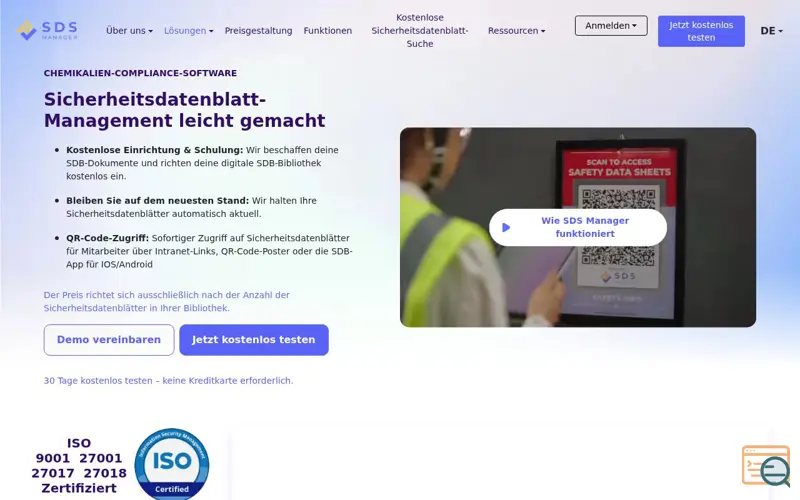The height and width of the screenshot is (500, 800).
Task: Click the play triangle icon on video
Action: click(x=506, y=227)
